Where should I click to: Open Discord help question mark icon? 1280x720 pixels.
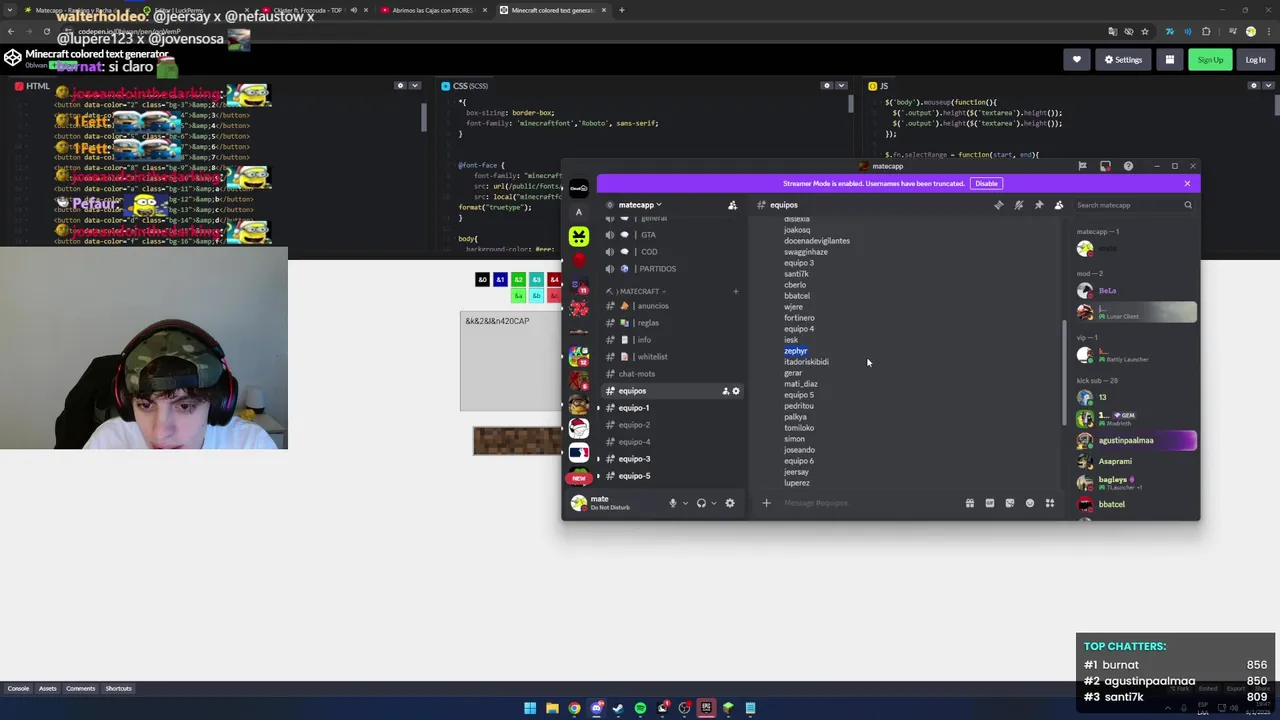1128,166
